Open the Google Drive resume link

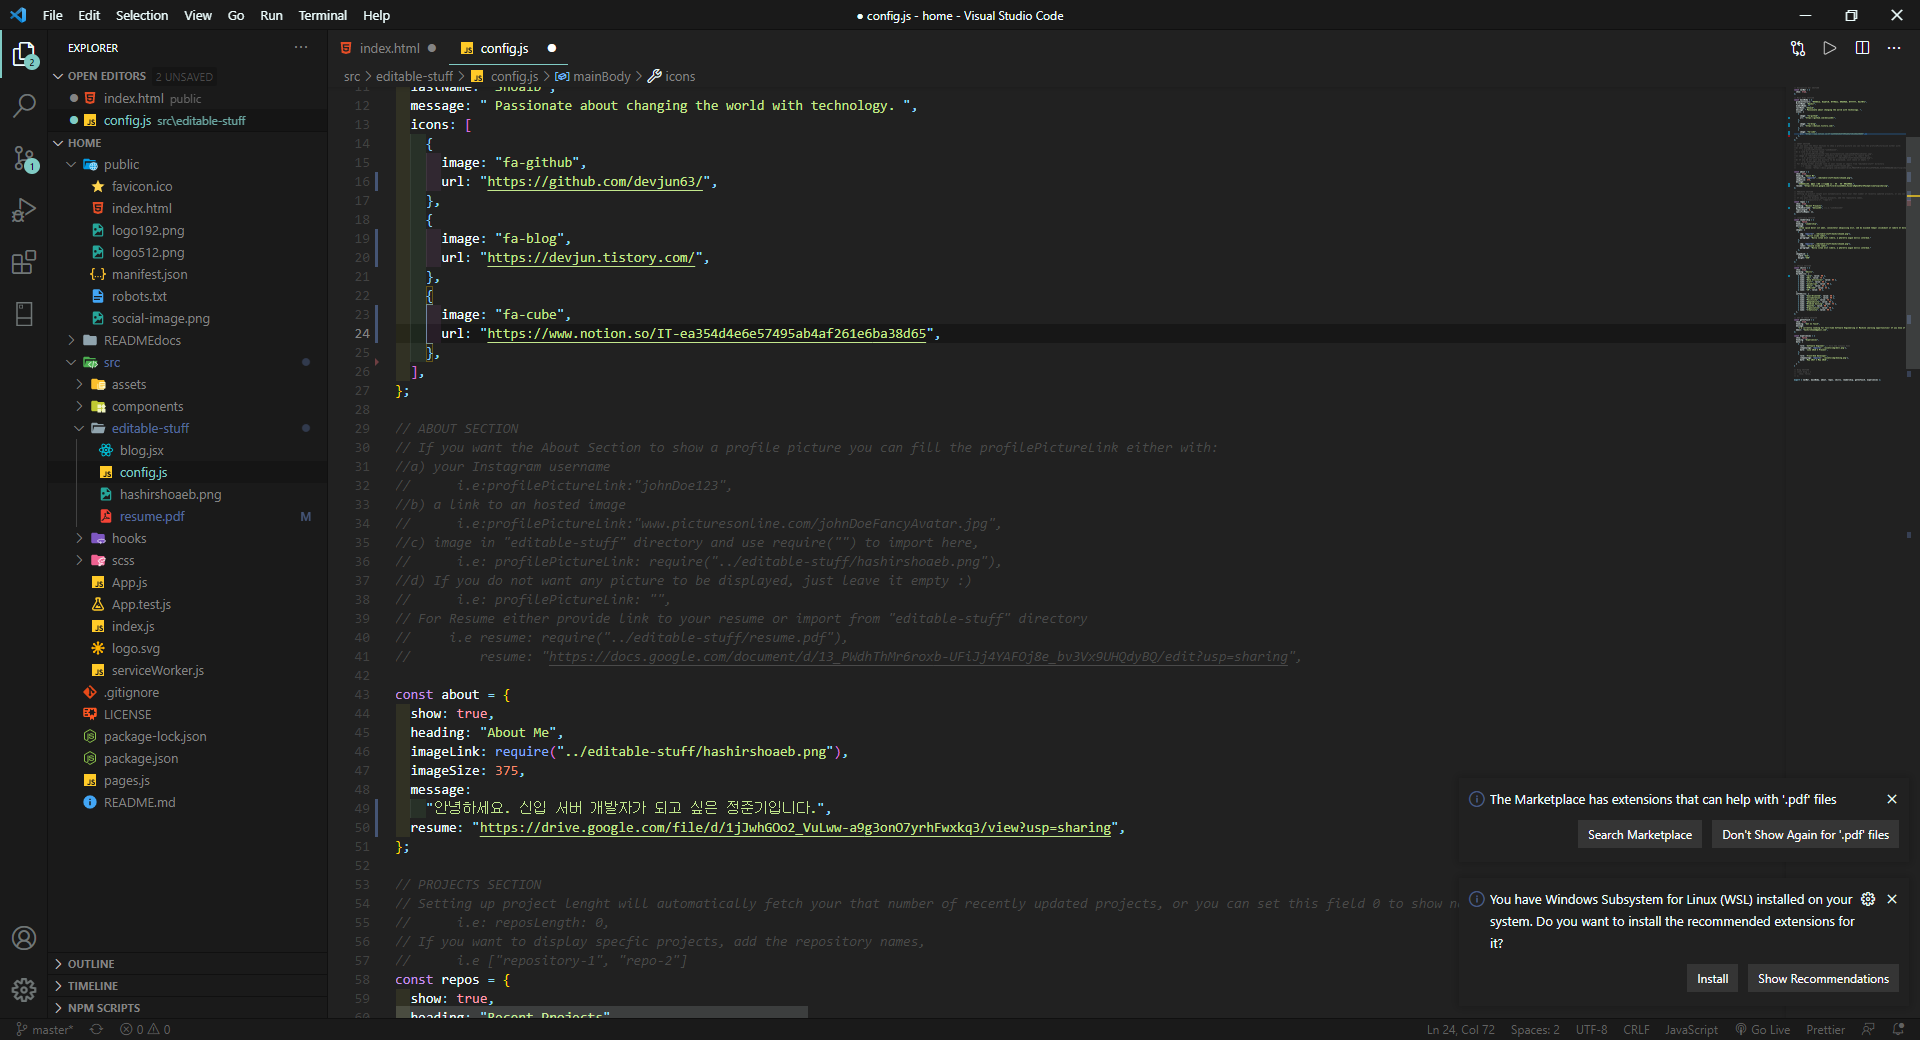pos(795,828)
